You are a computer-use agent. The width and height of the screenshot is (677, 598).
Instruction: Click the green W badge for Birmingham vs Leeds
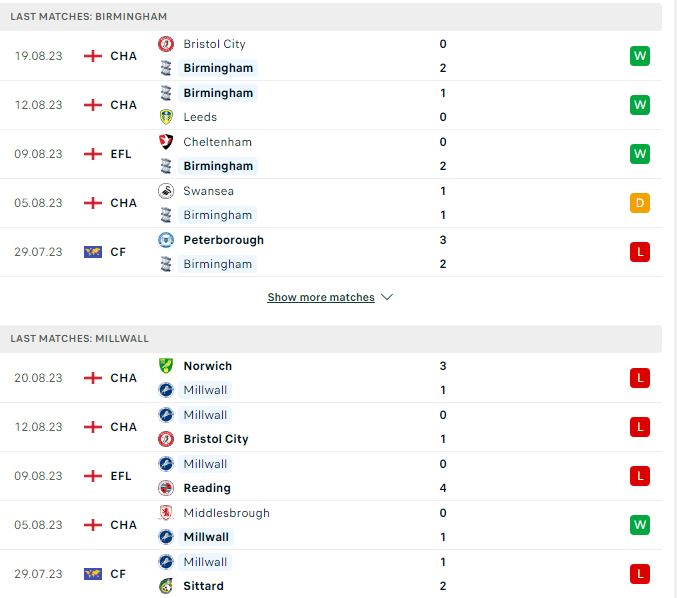pyautogui.click(x=639, y=105)
